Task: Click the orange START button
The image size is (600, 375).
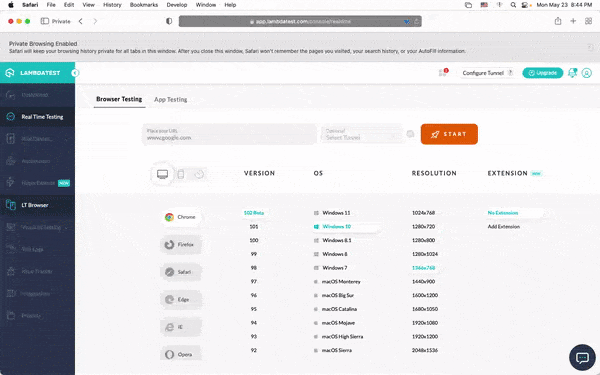Action: [449, 134]
